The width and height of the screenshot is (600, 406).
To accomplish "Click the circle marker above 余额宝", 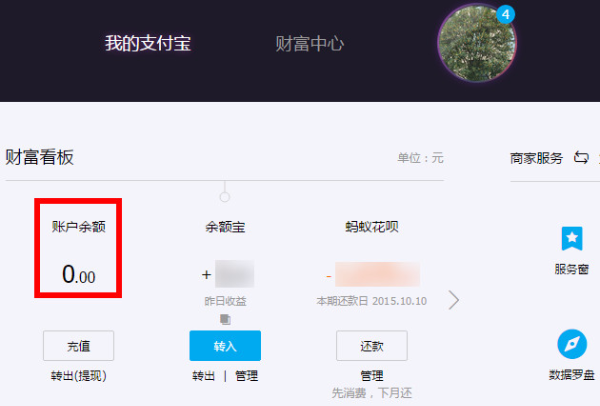I will 225,196.
